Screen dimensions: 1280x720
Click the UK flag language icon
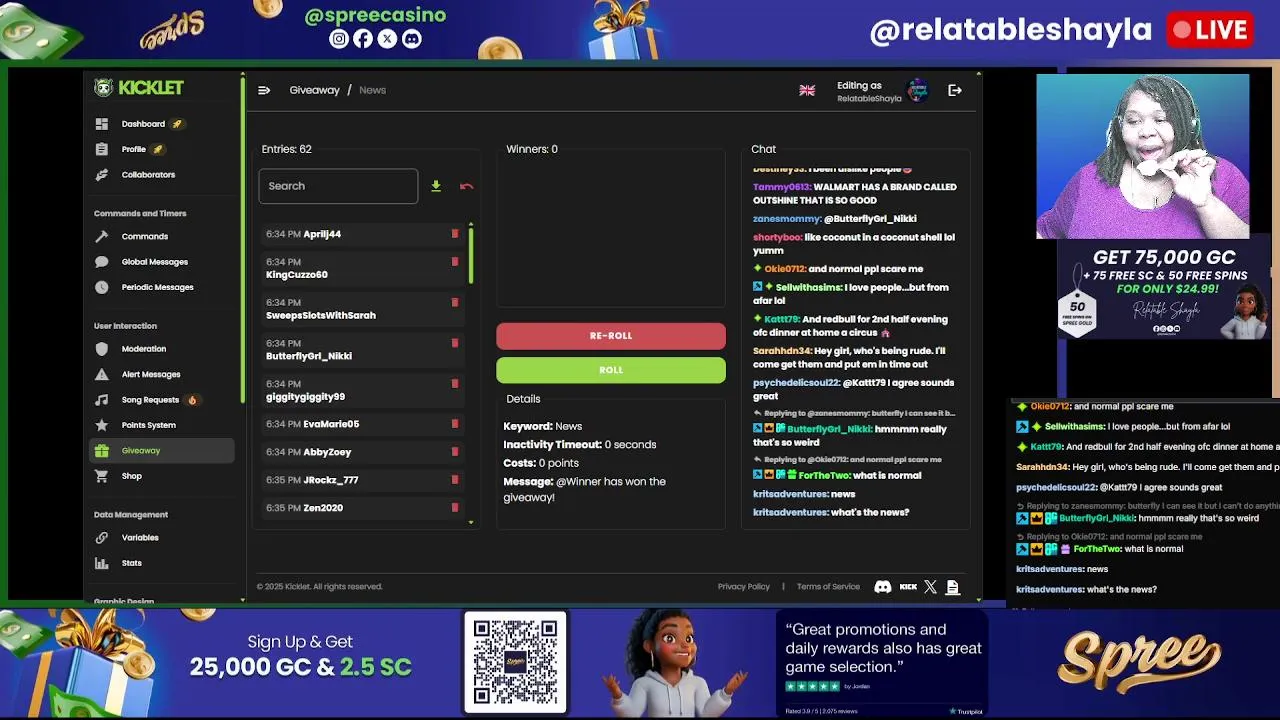[807, 91]
